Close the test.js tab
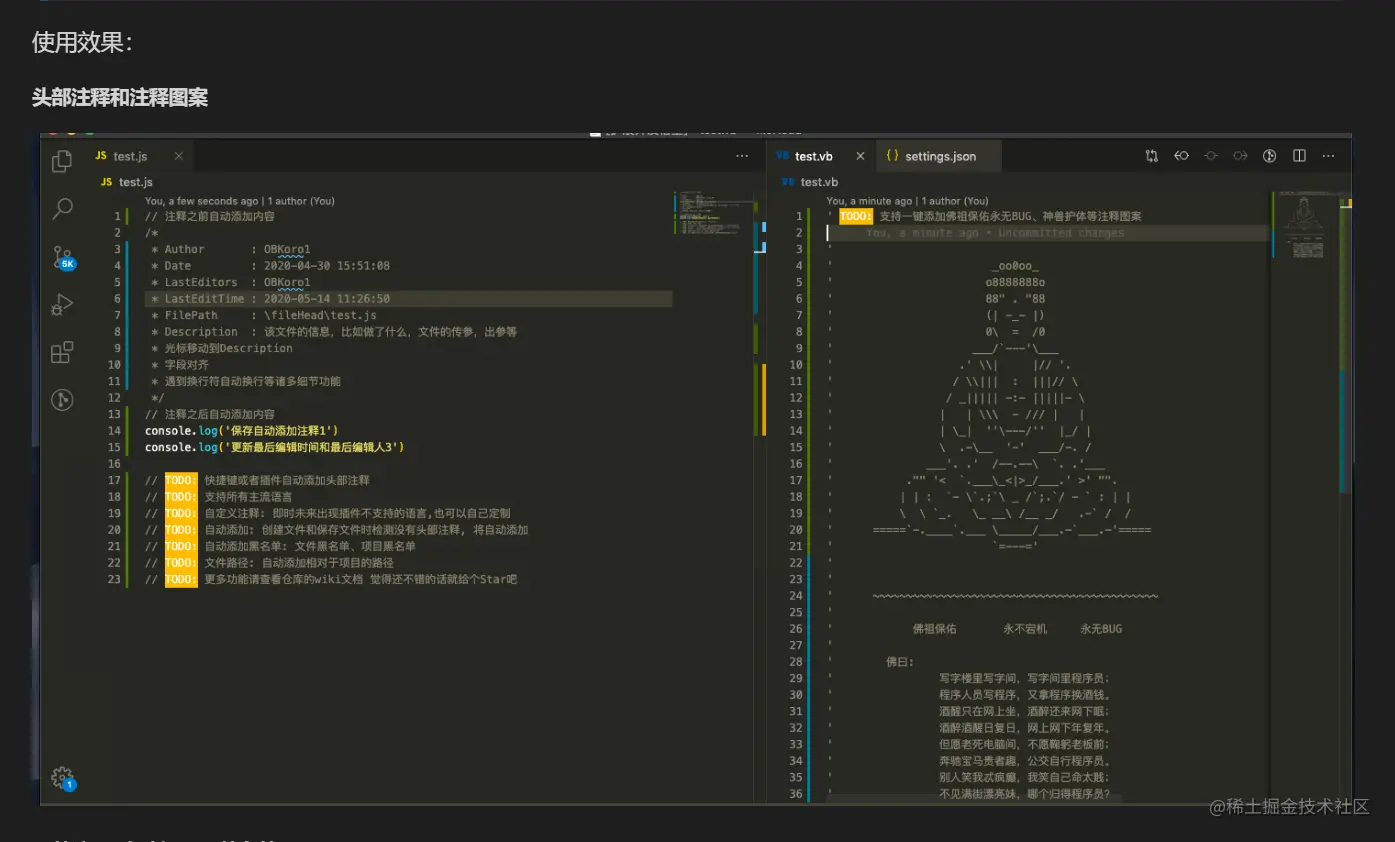 179,156
